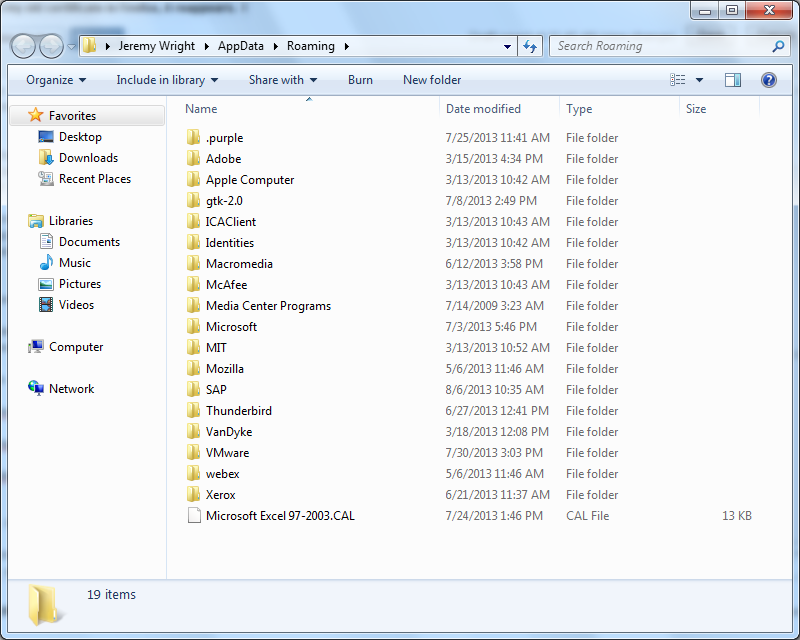This screenshot has height=640, width=800.
Task: Click the Microsoft folder icon
Action: (193, 326)
